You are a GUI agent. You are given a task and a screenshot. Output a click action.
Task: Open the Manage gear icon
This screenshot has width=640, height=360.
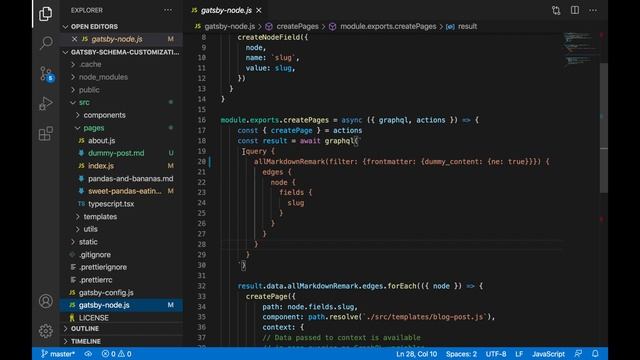pos(46,331)
